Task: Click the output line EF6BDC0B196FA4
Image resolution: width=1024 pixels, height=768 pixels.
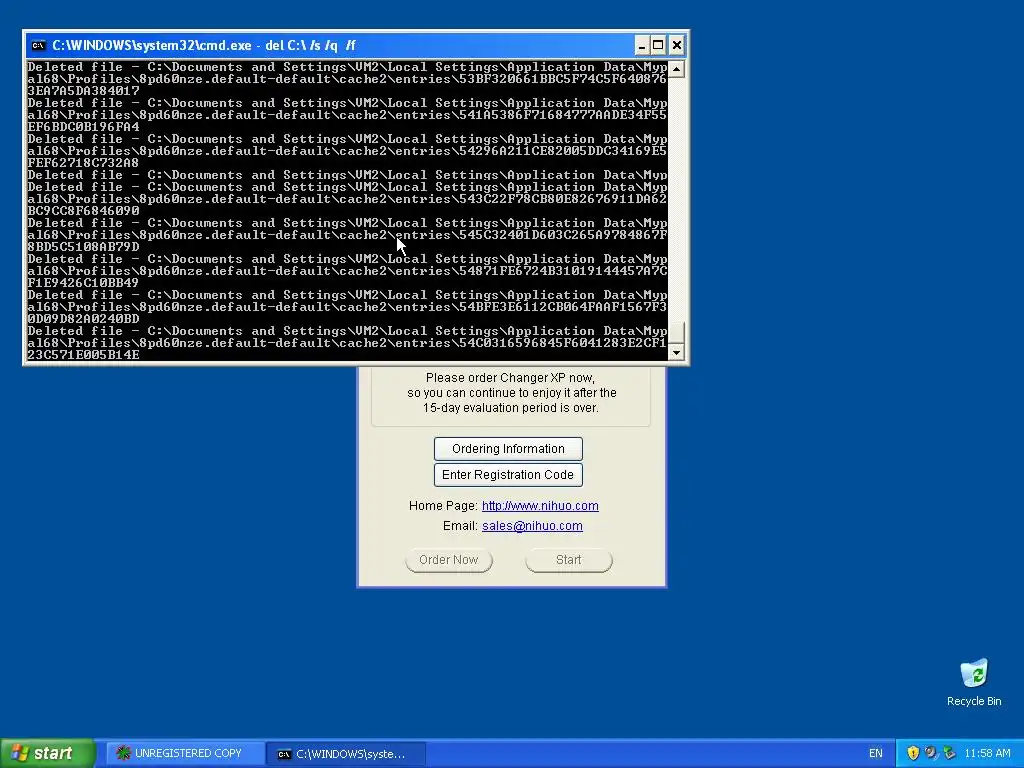Action: click(83, 127)
